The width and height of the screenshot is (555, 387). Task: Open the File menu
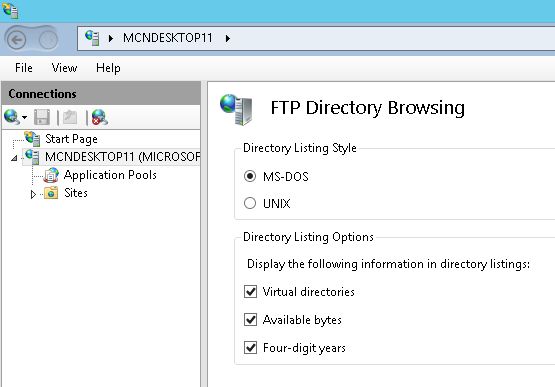[24, 68]
